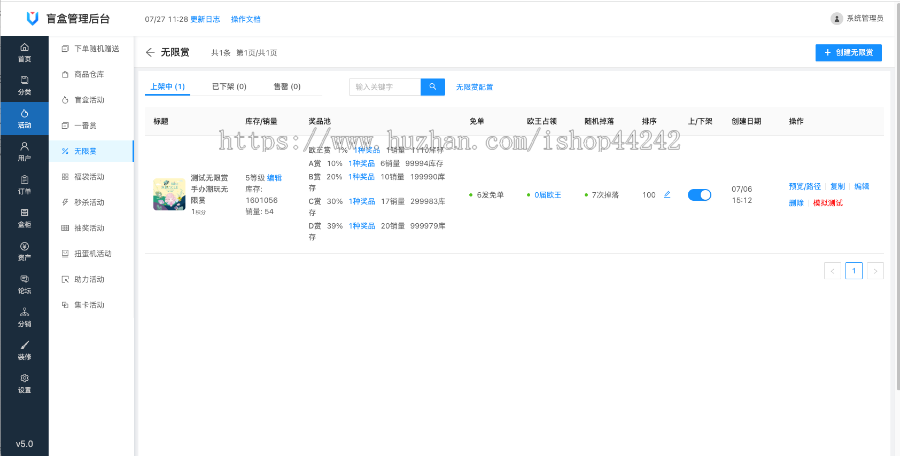
Task: Open 盲盒活动 in the submenu
Action: click(x=91, y=100)
